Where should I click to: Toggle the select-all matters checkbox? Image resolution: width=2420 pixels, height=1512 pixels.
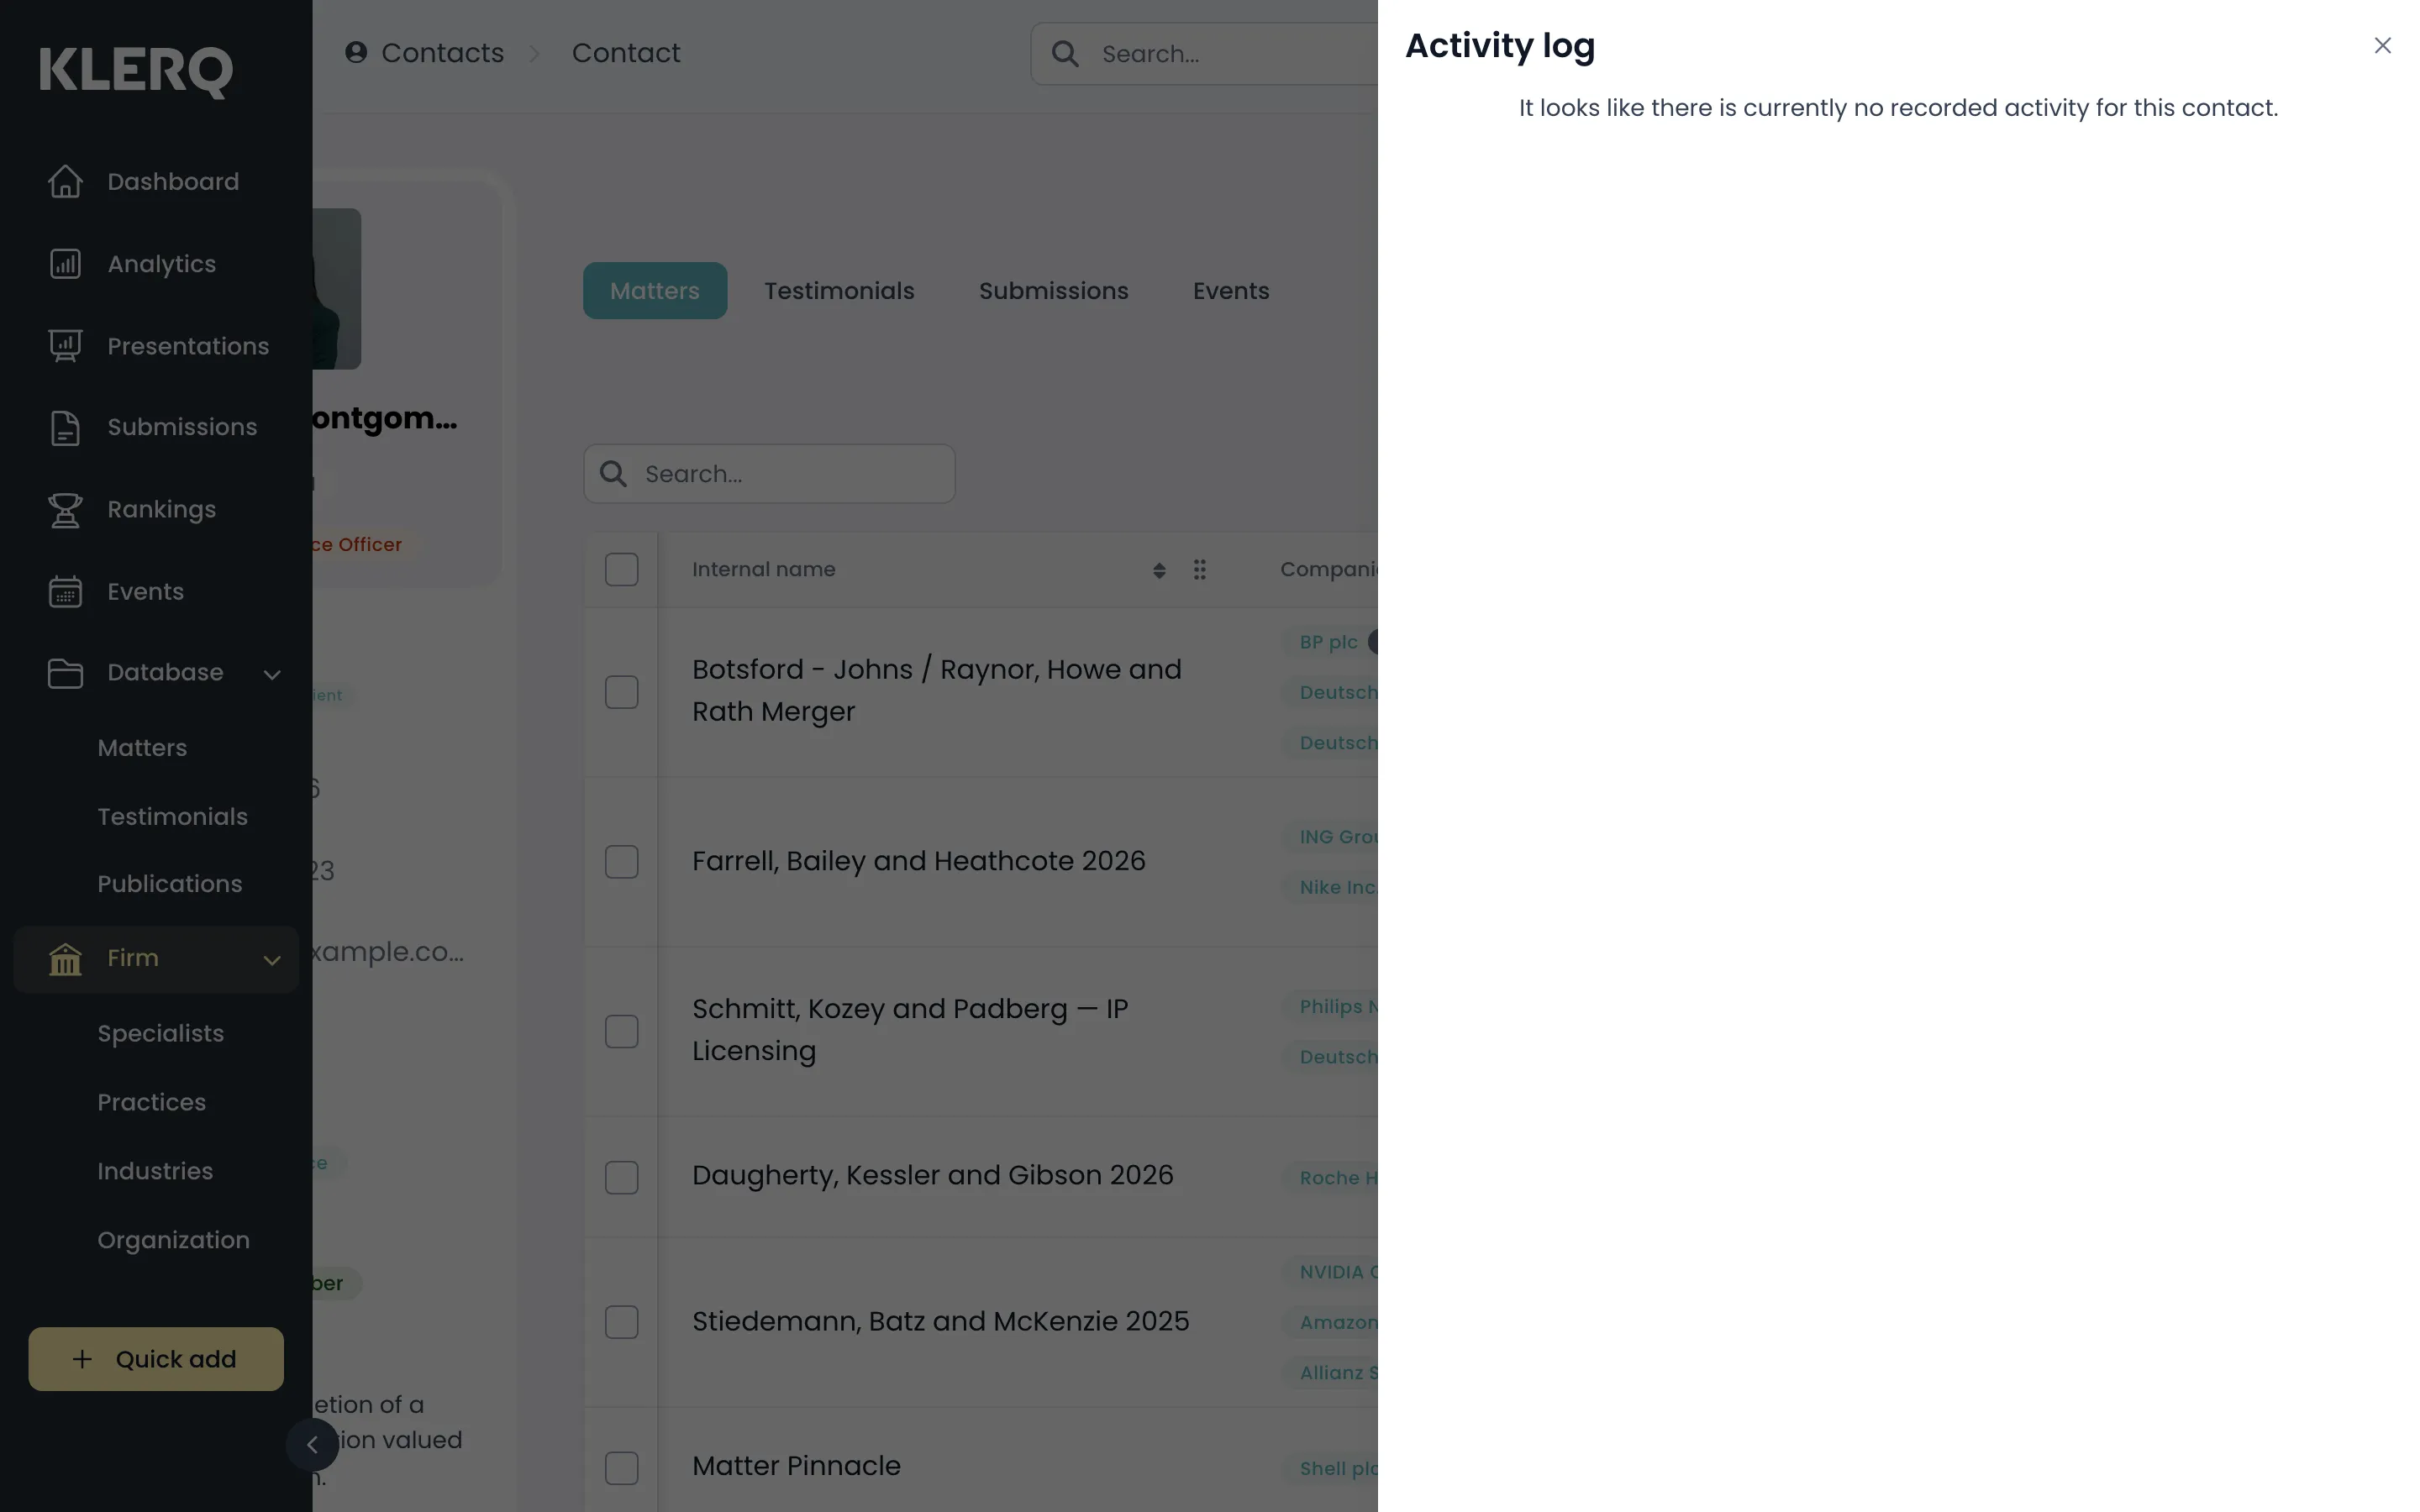[x=621, y=570]
